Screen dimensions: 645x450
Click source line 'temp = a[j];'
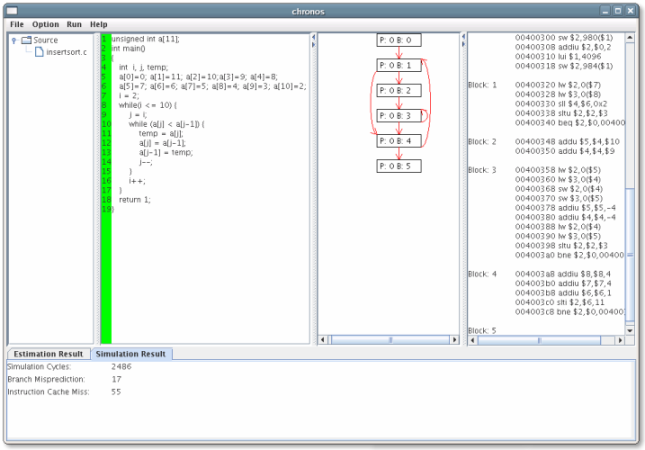coord(161,134)
